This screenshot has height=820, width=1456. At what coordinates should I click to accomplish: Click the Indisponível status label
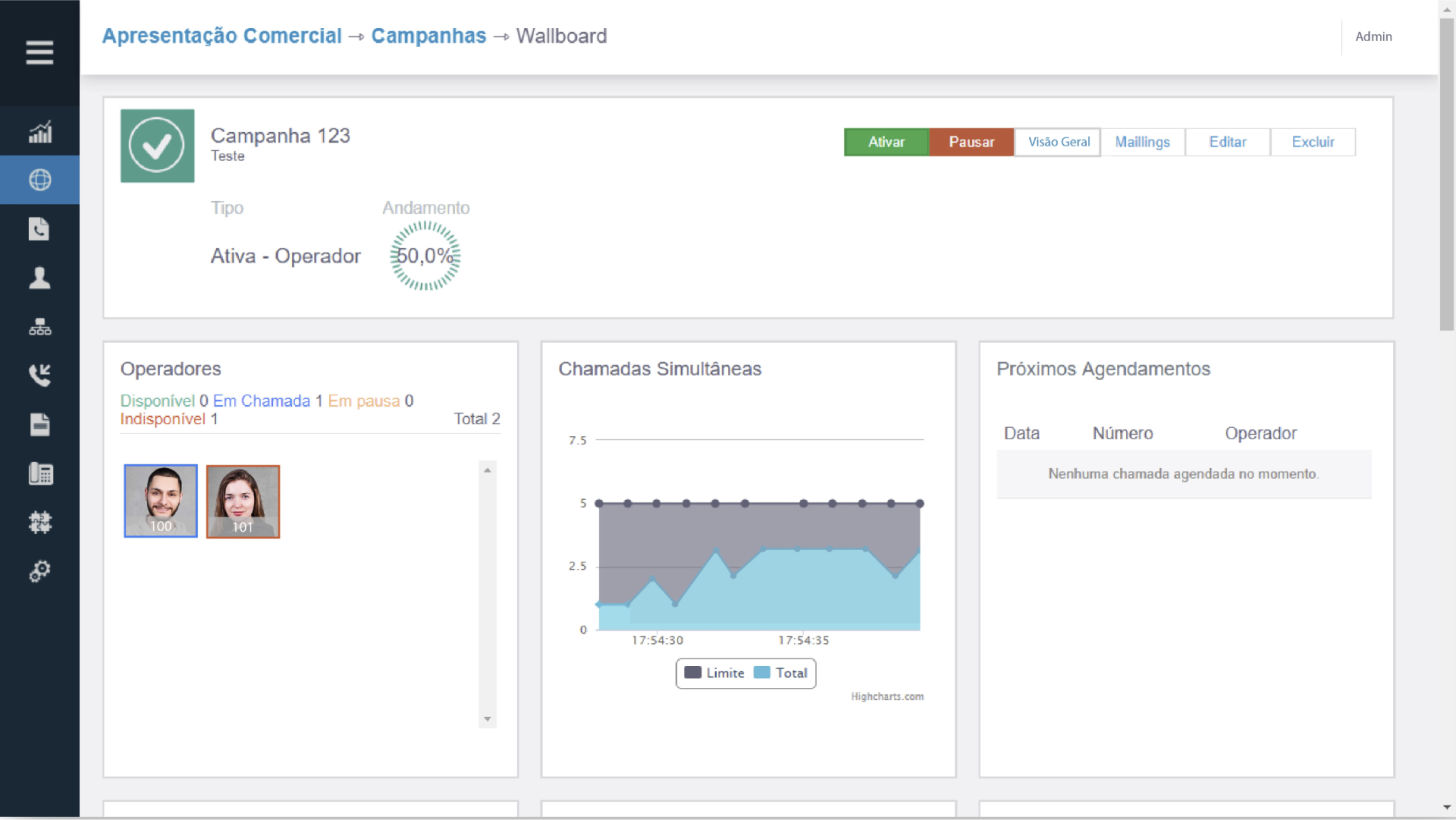[x=163, y=419]
